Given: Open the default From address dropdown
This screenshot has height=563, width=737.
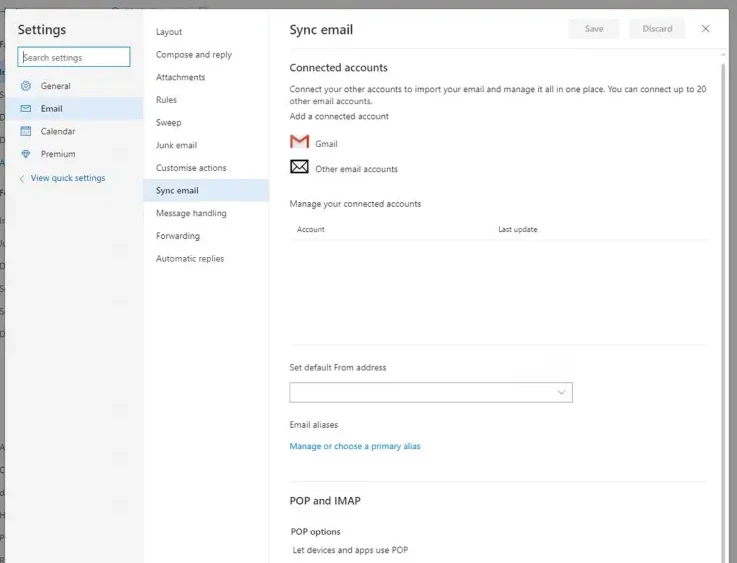Looking at the screenshot, I should click(x=431, y=392).
